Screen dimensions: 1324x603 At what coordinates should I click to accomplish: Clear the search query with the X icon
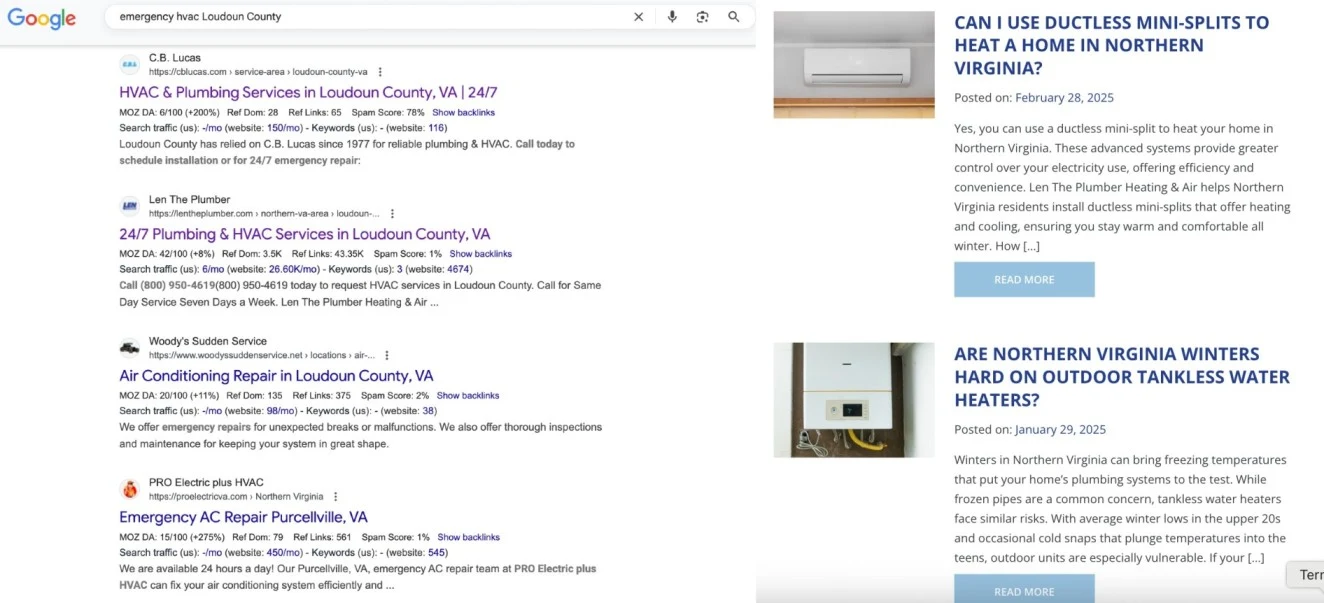(x=638, y=17)
